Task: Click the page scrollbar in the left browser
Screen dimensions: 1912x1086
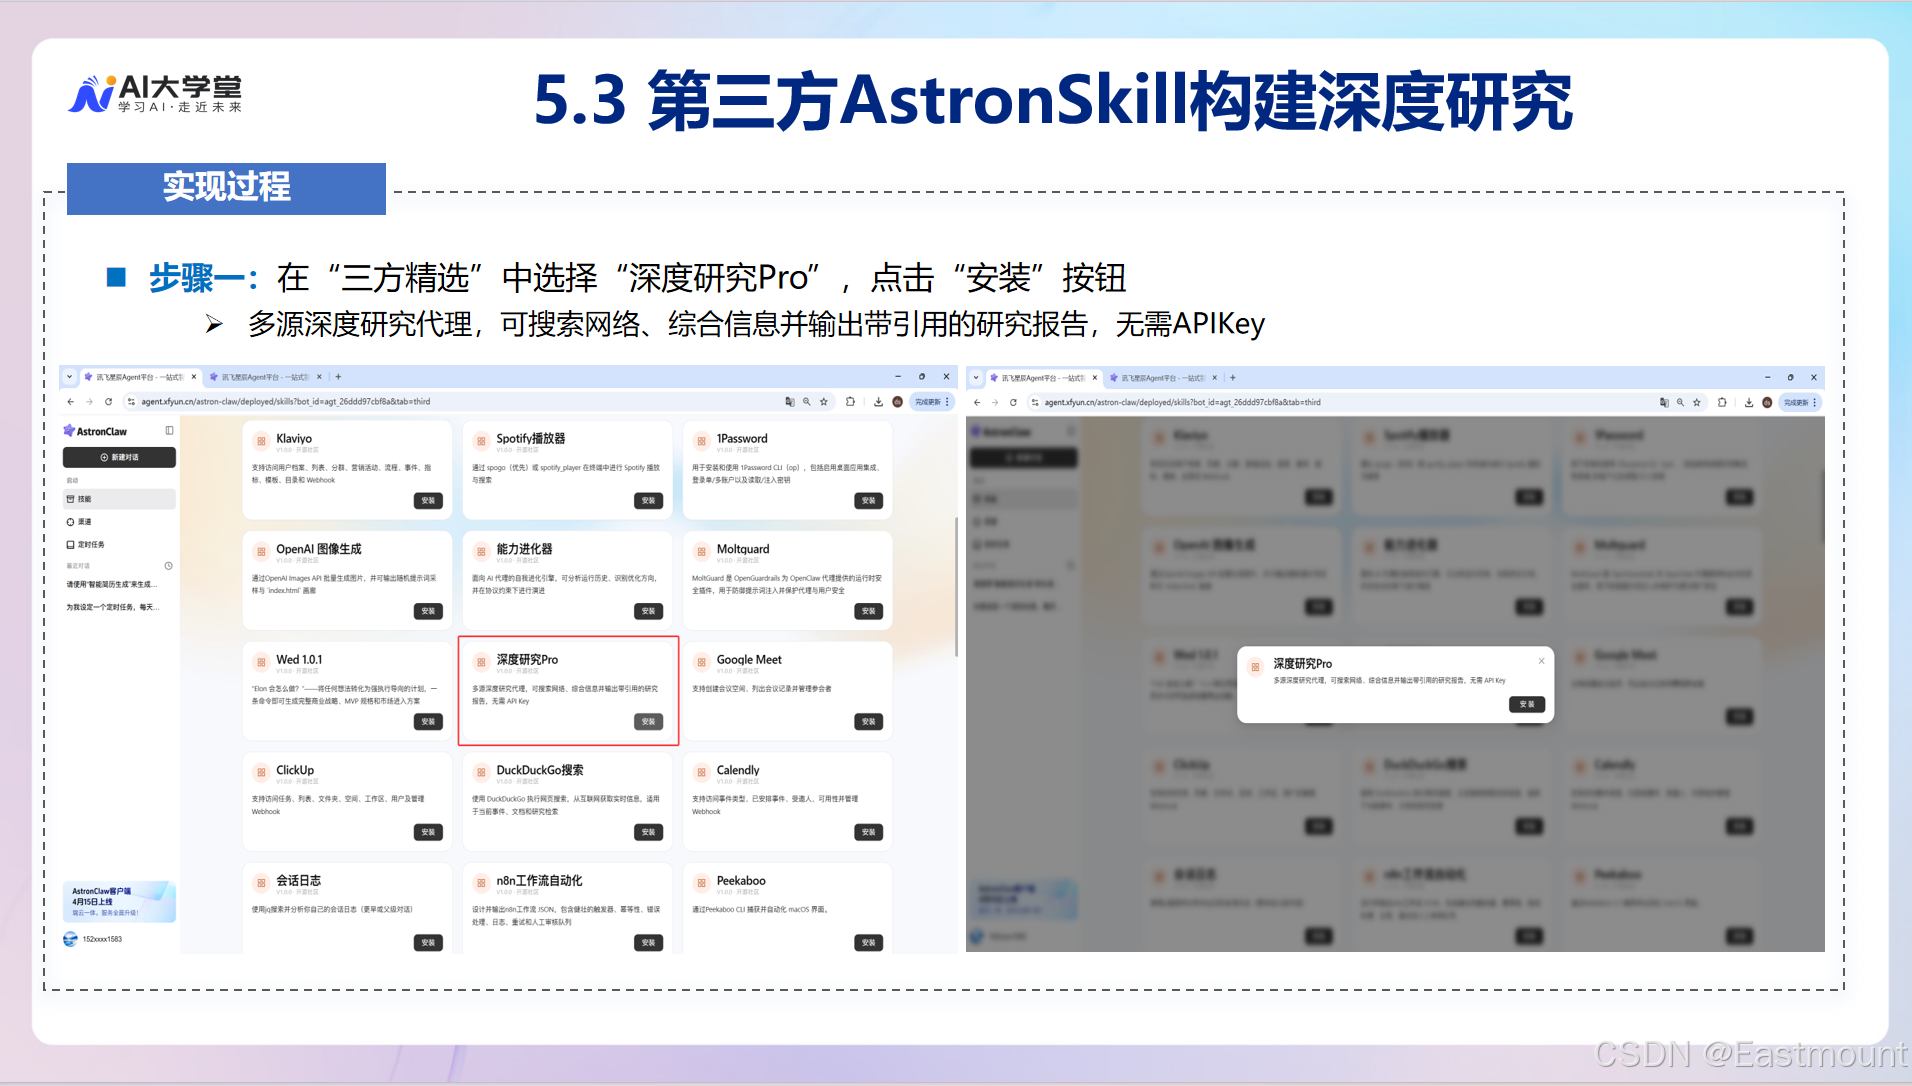Action: click(956, 587)
